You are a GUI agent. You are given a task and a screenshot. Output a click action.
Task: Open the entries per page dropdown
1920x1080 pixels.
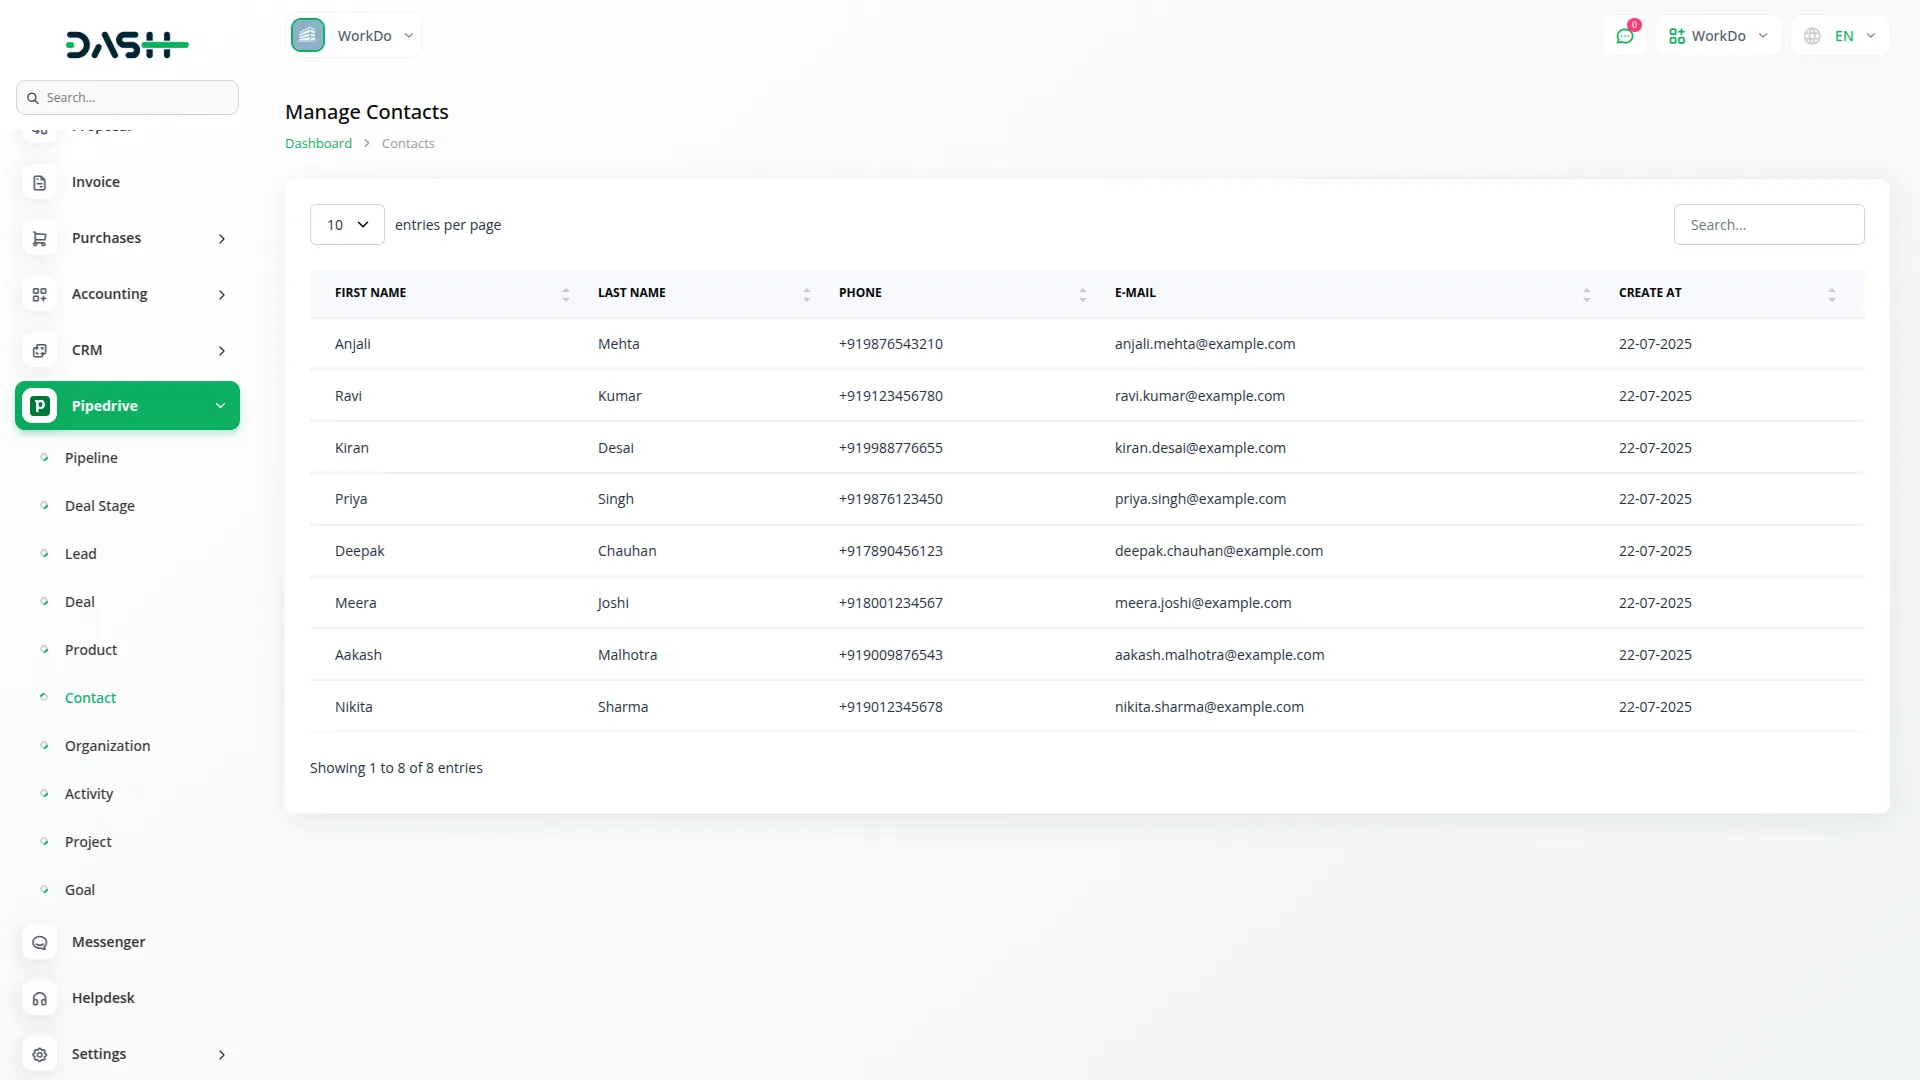coord(346,224)
